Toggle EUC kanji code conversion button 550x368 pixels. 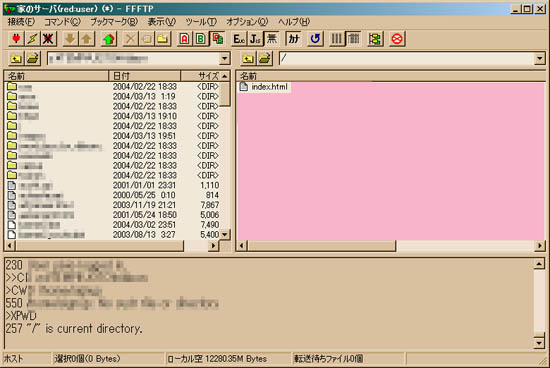click(x=239, y=39)
